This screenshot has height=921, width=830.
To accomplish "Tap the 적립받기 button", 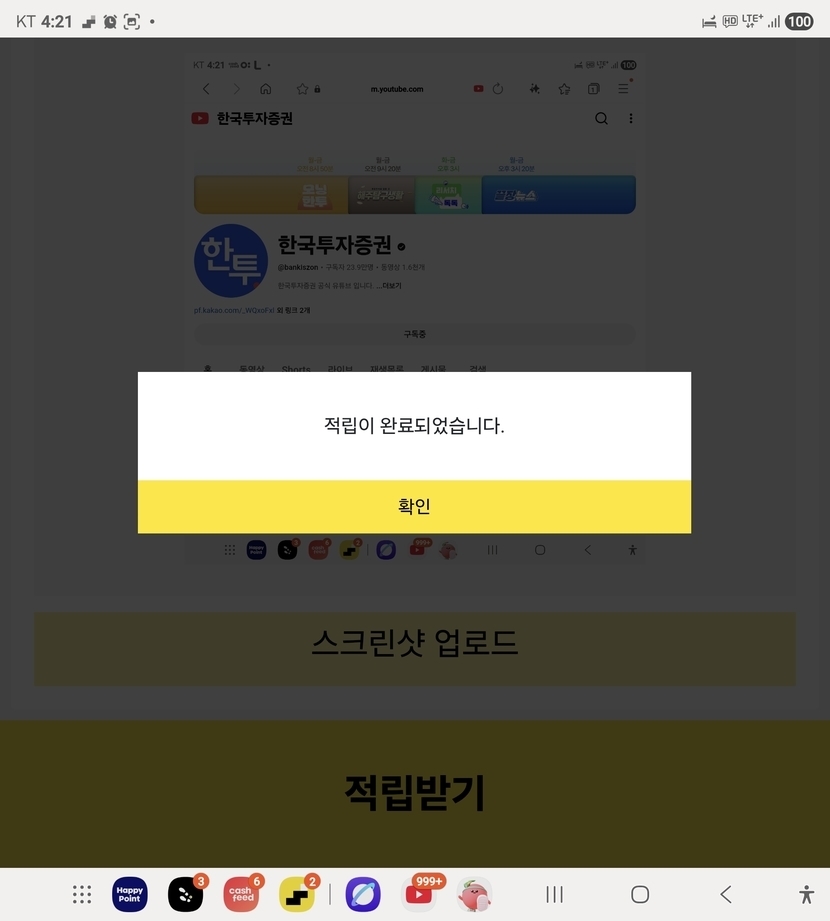I will click(x=415, y=794).
